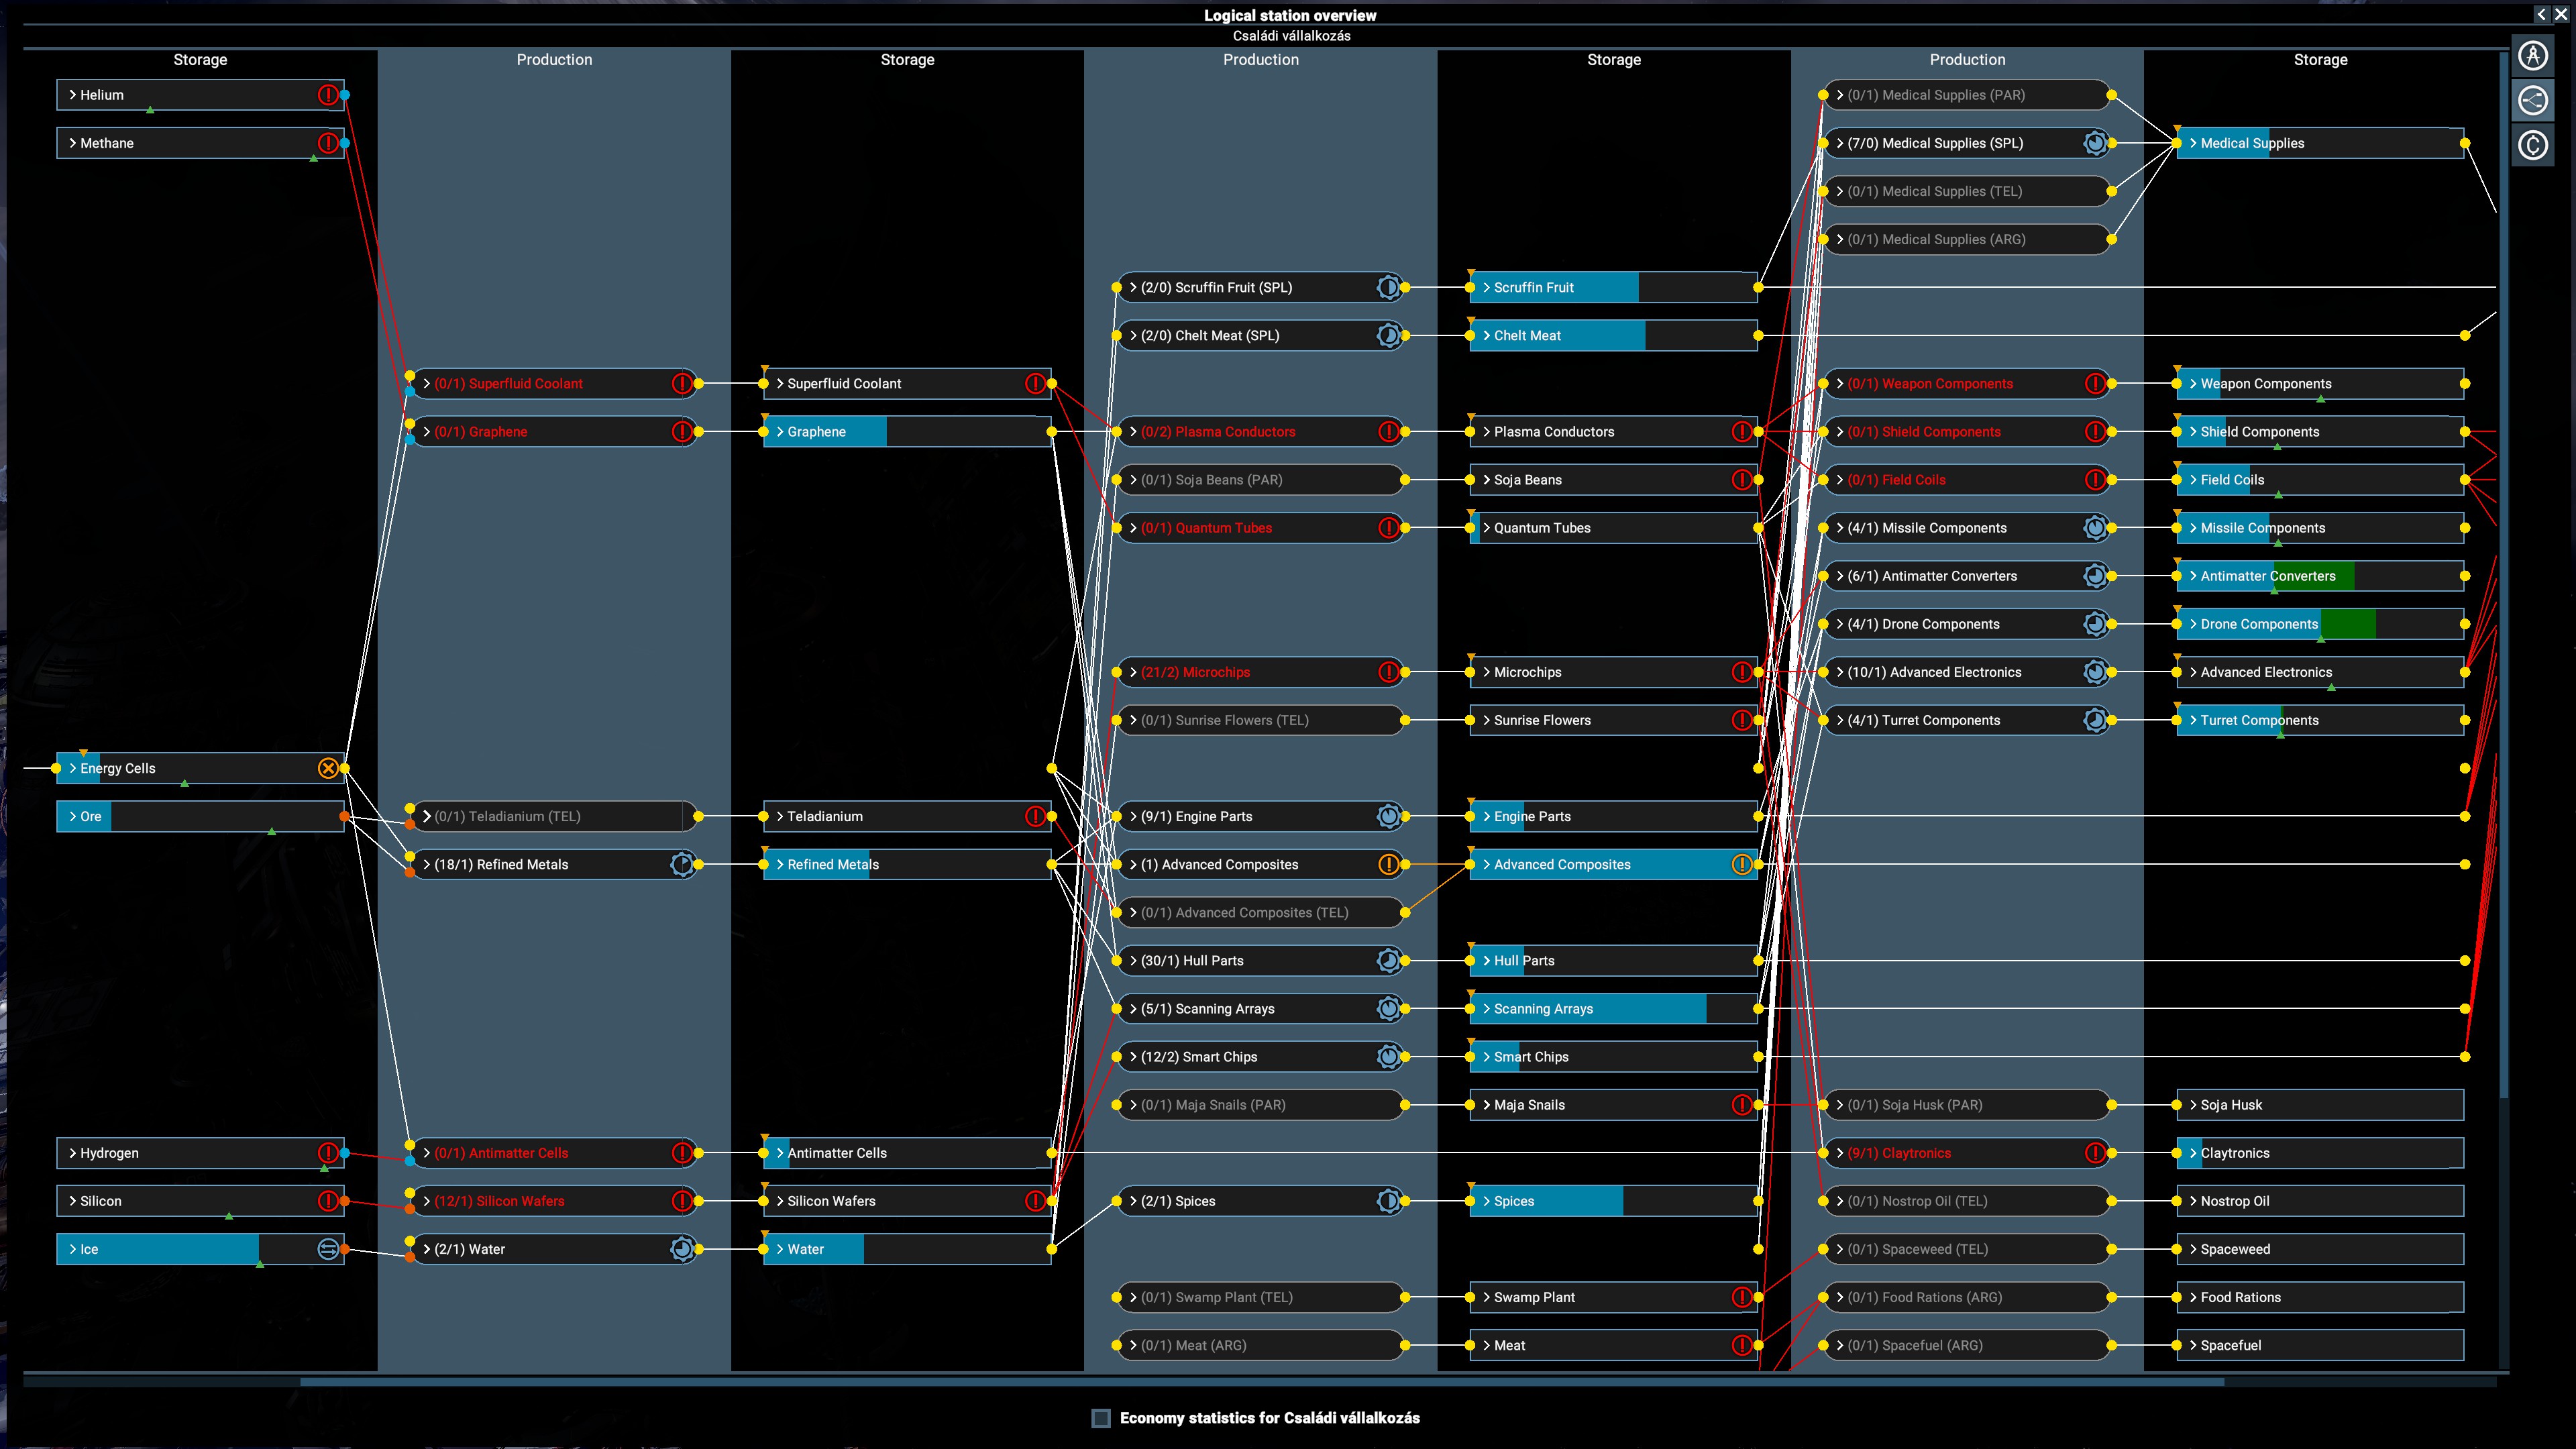
Task: Click the gear status icon on Refined Metals production
Action: coord(682,864)
